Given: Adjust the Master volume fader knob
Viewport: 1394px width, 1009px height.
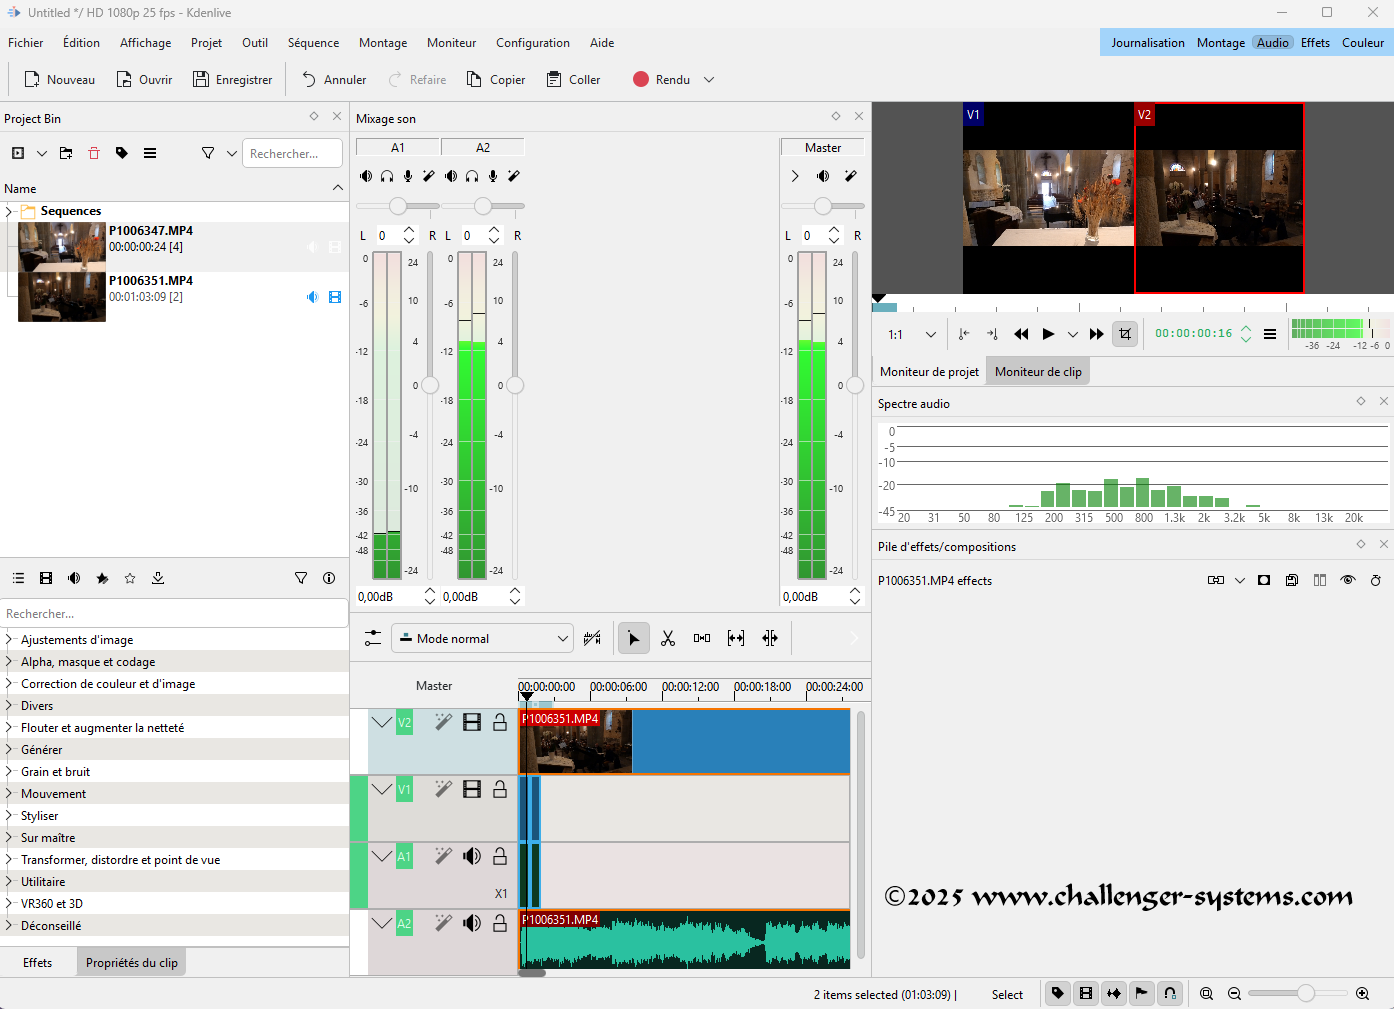Looking at the screenshot, I should coord(855,385).
